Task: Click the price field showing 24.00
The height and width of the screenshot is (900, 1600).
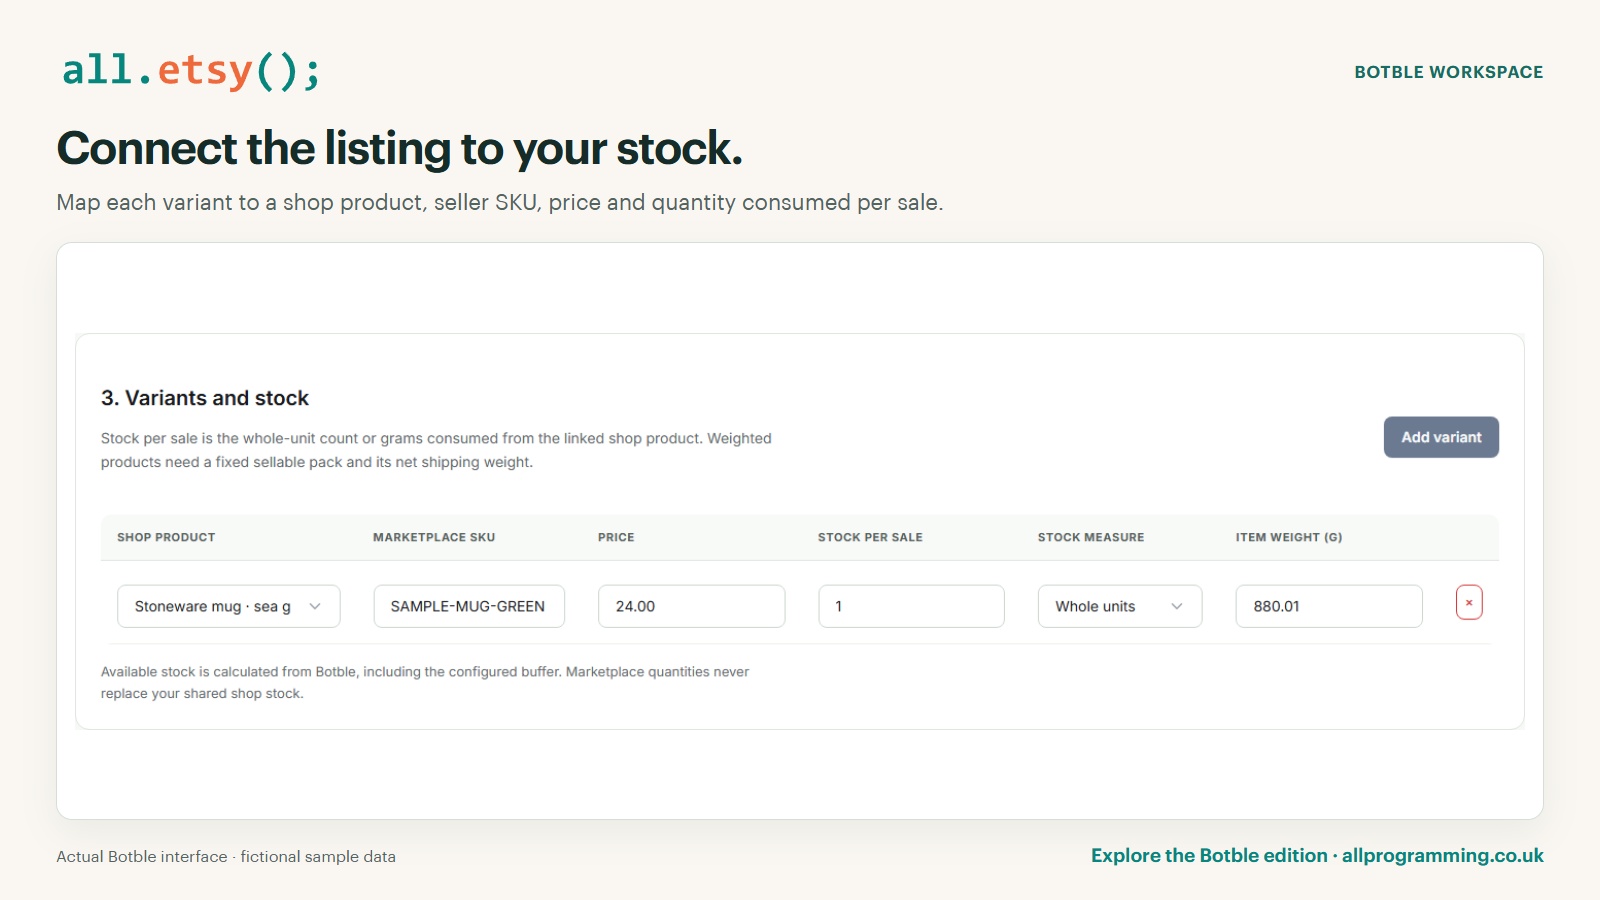Action: pos(691,606)
